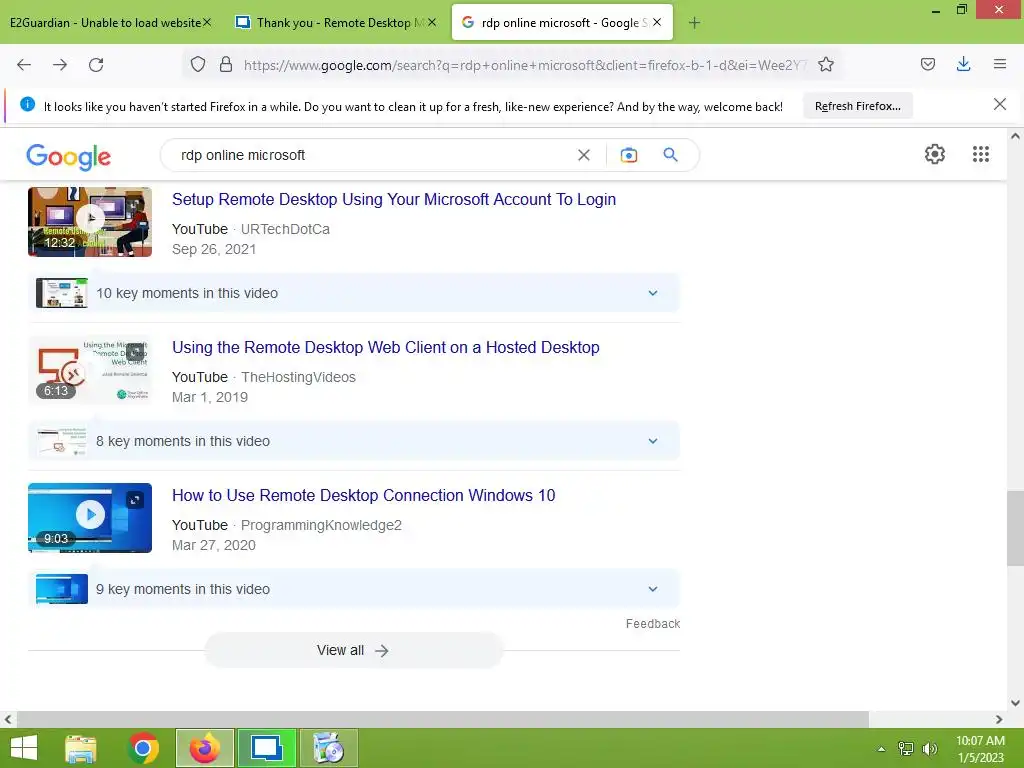
Task: Click the vertical scrollbar down arrow
Action: pyautogui.click(x=1016, y=703)
